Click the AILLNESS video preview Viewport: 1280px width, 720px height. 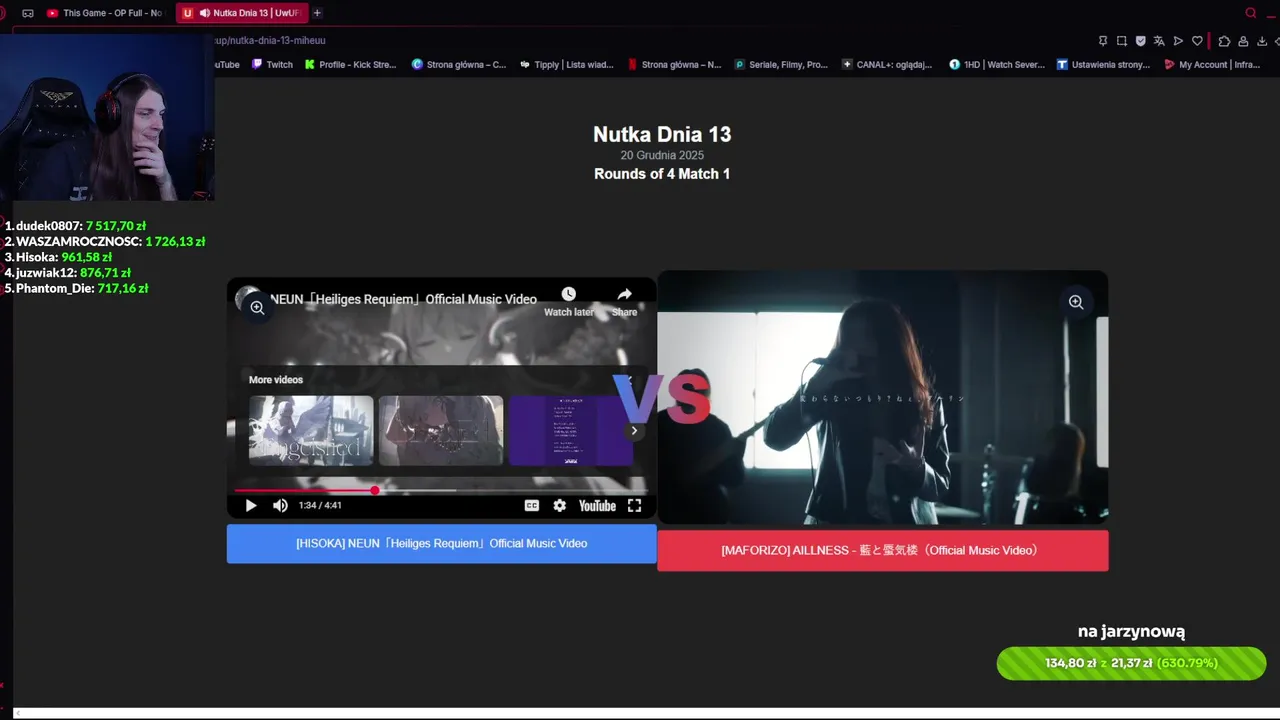883,398
